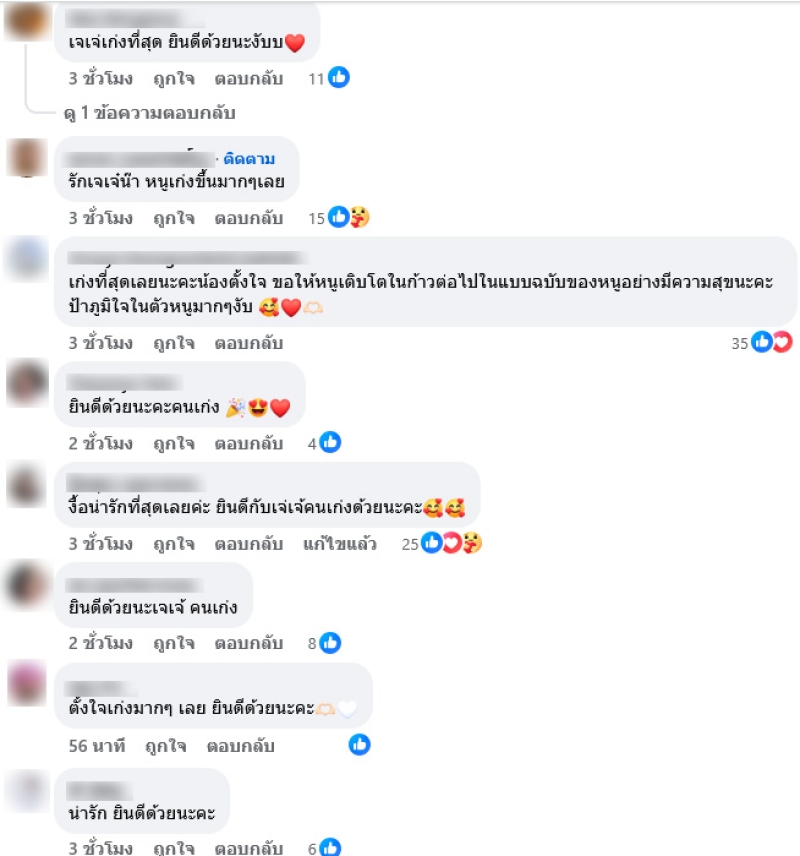Click ติดตาม to follow the commenter
Image resolution: width=800 pixels, height=856 pixels.
[x=249, y=159]
